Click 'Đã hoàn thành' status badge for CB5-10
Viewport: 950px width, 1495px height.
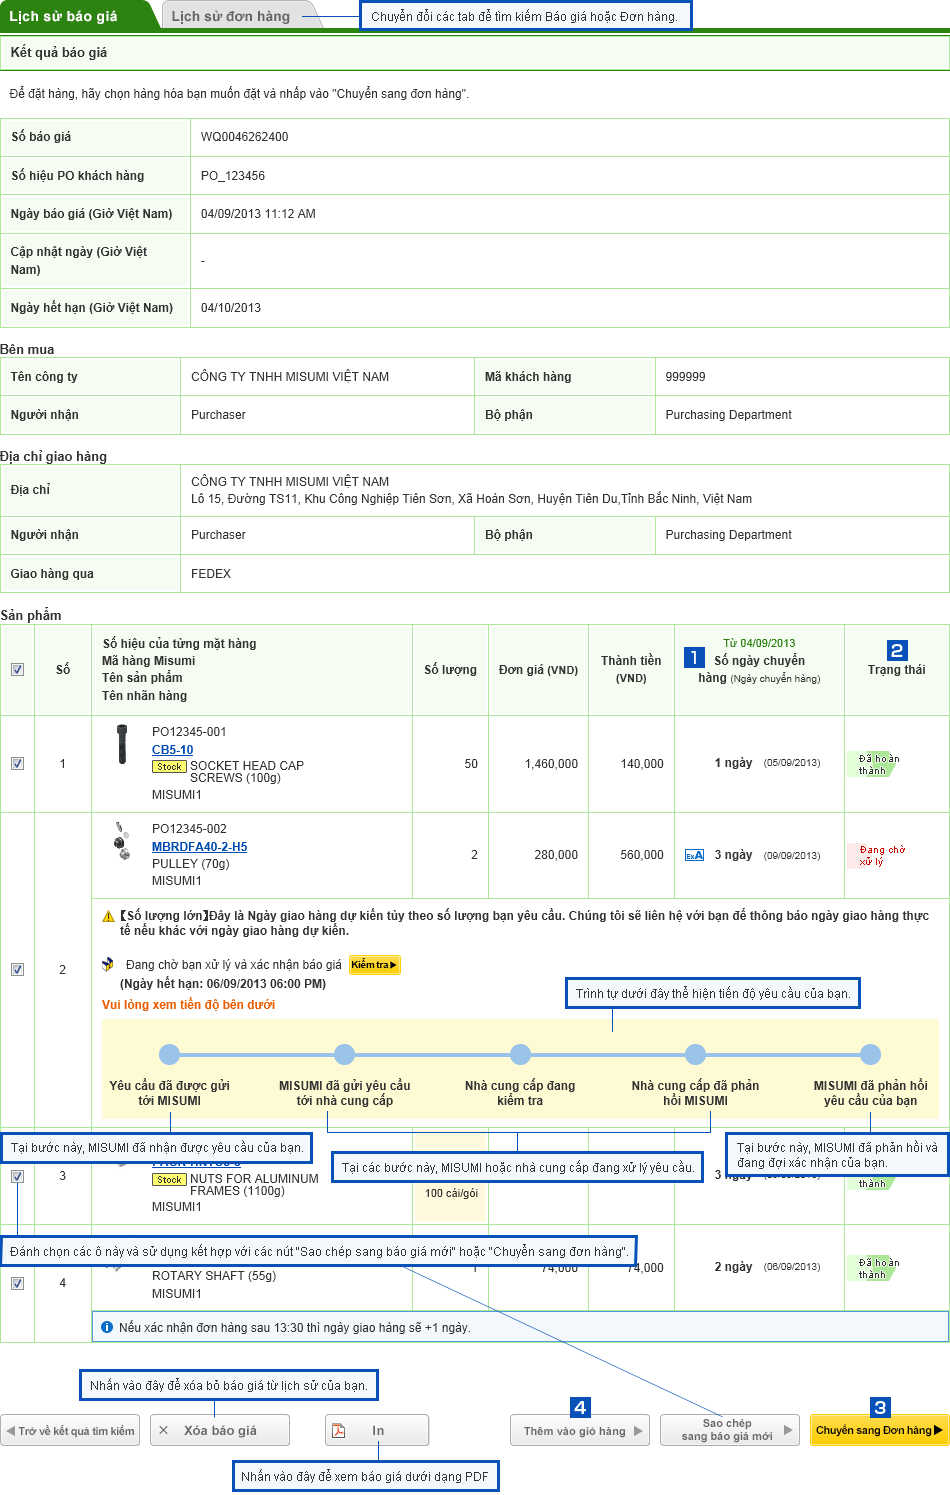(872, 764)
